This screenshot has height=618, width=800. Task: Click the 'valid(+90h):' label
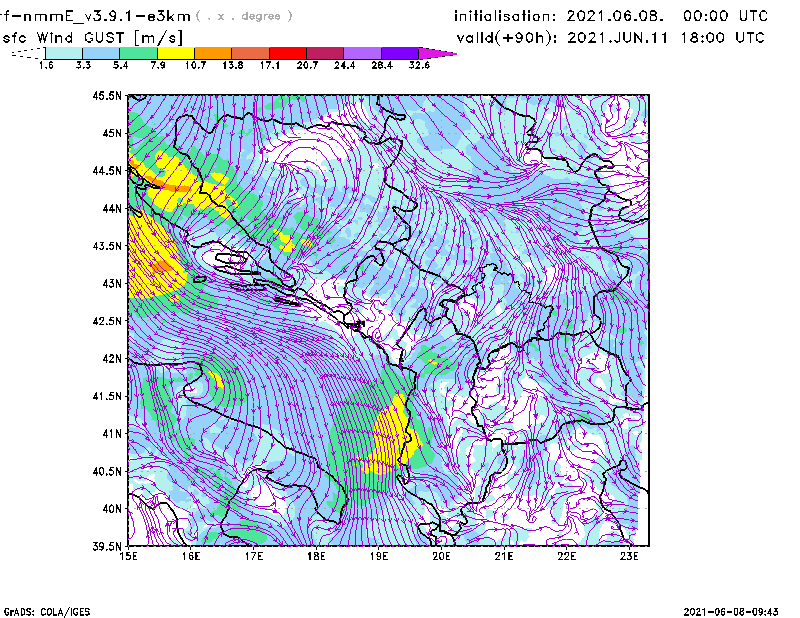(507, 38)
